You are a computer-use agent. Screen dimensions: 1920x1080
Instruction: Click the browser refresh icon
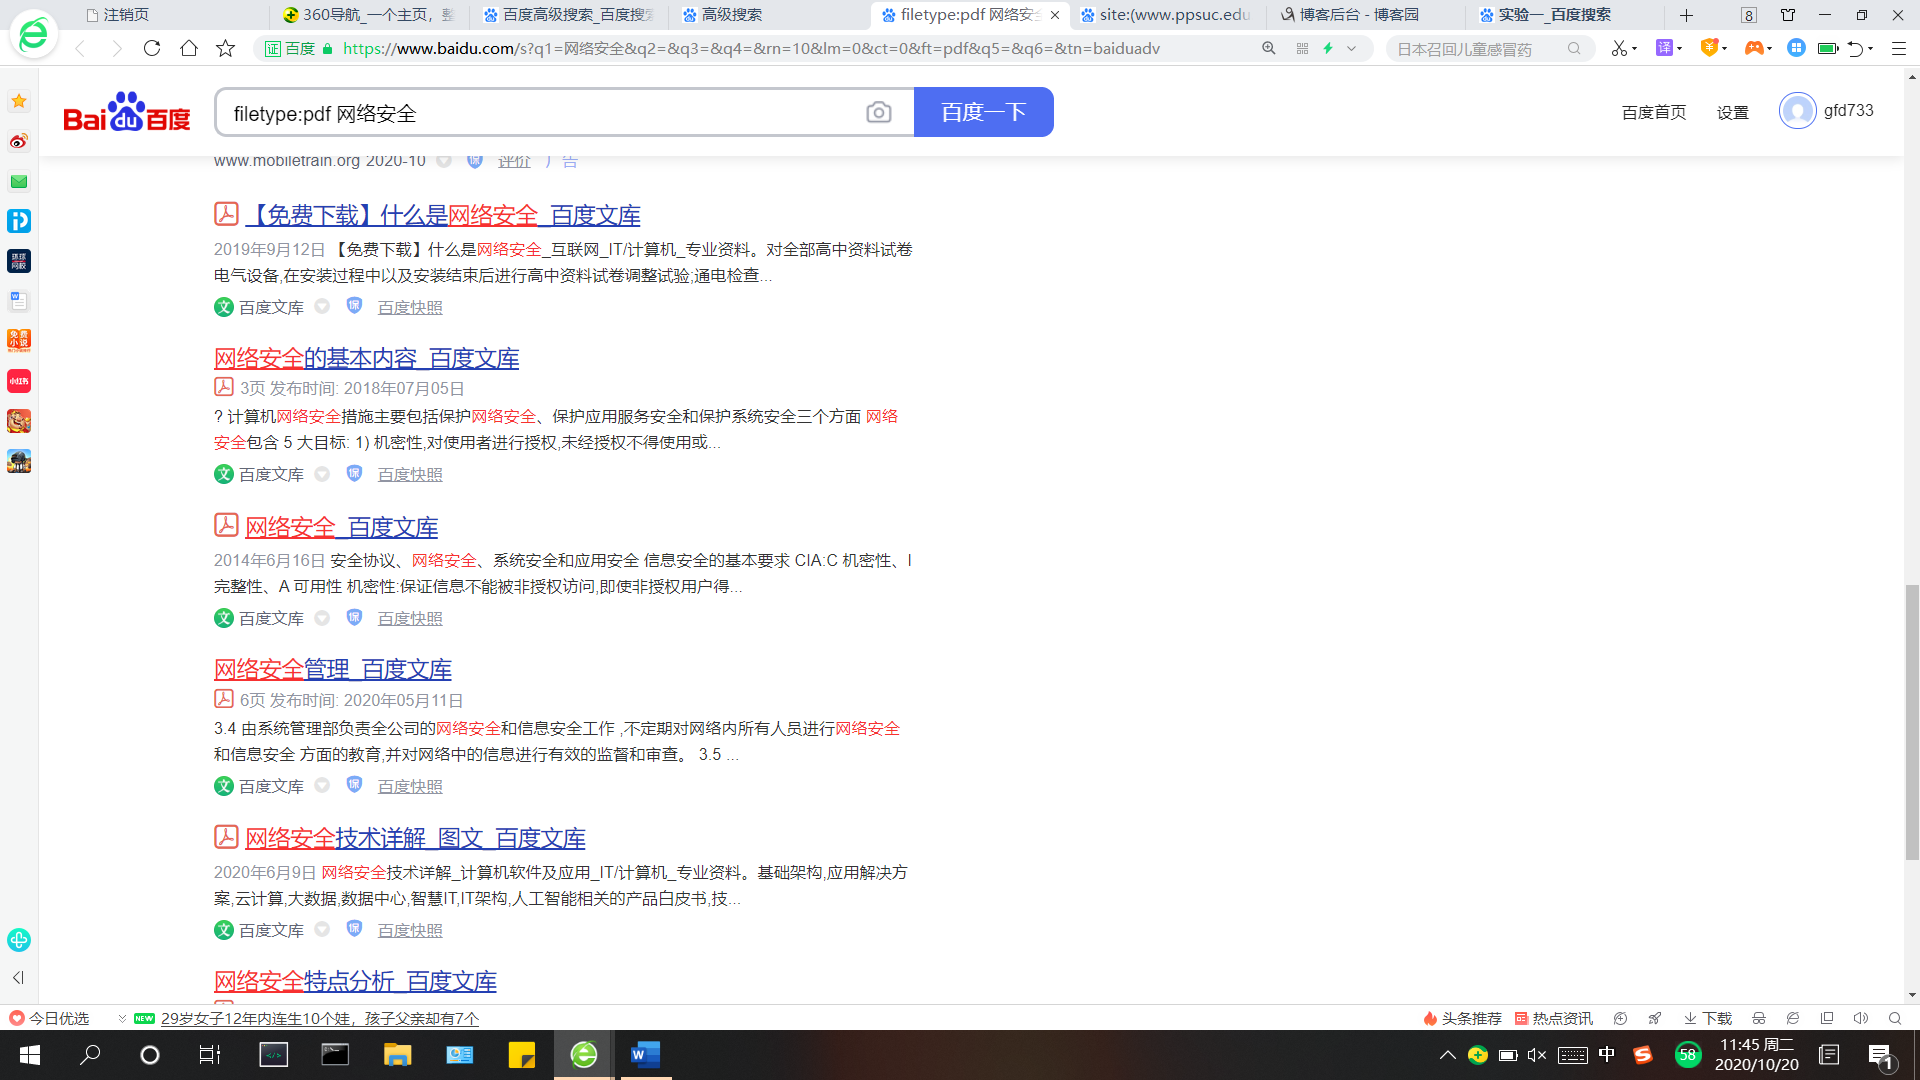(x=152, y=48)
